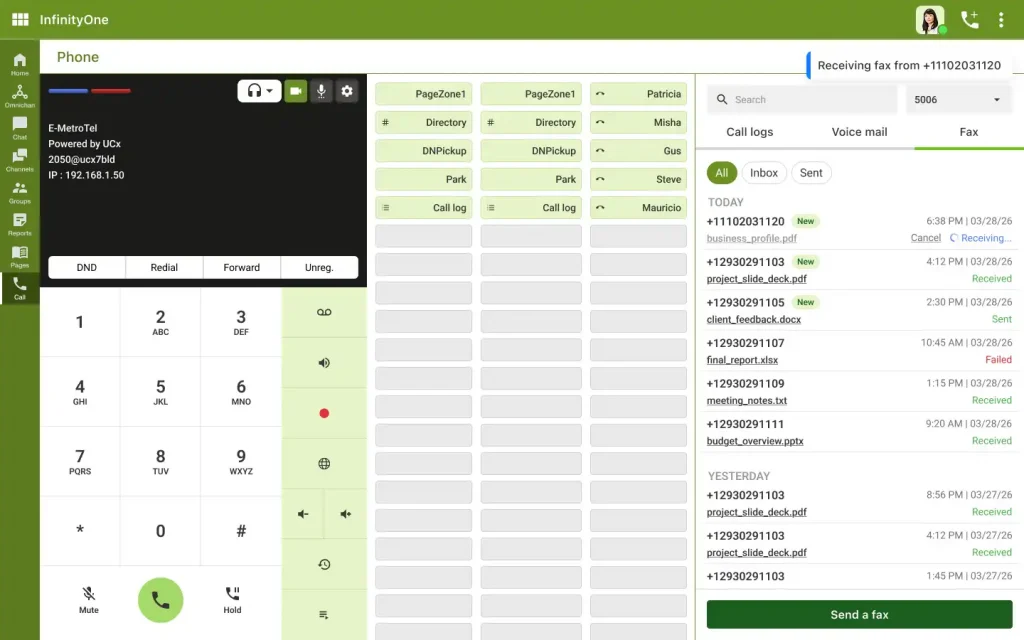Click the Search input field
Image resolution: width=1024 pixels, height=640 pixels.
802,99
